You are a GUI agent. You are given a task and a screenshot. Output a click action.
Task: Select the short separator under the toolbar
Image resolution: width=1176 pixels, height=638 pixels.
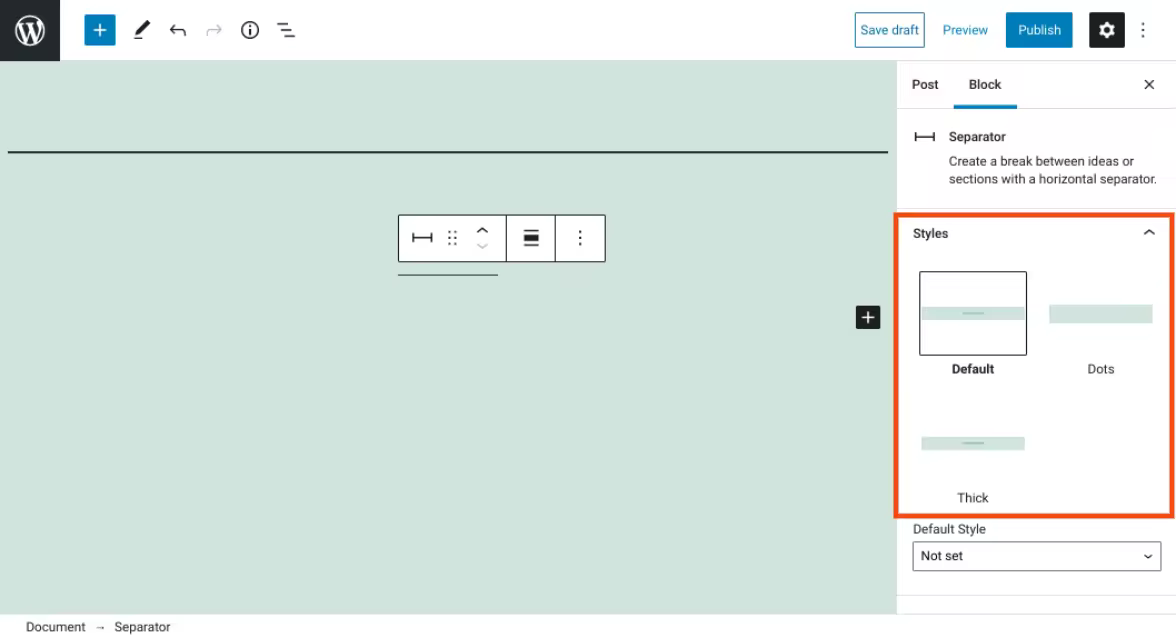(x=448, y=275)
